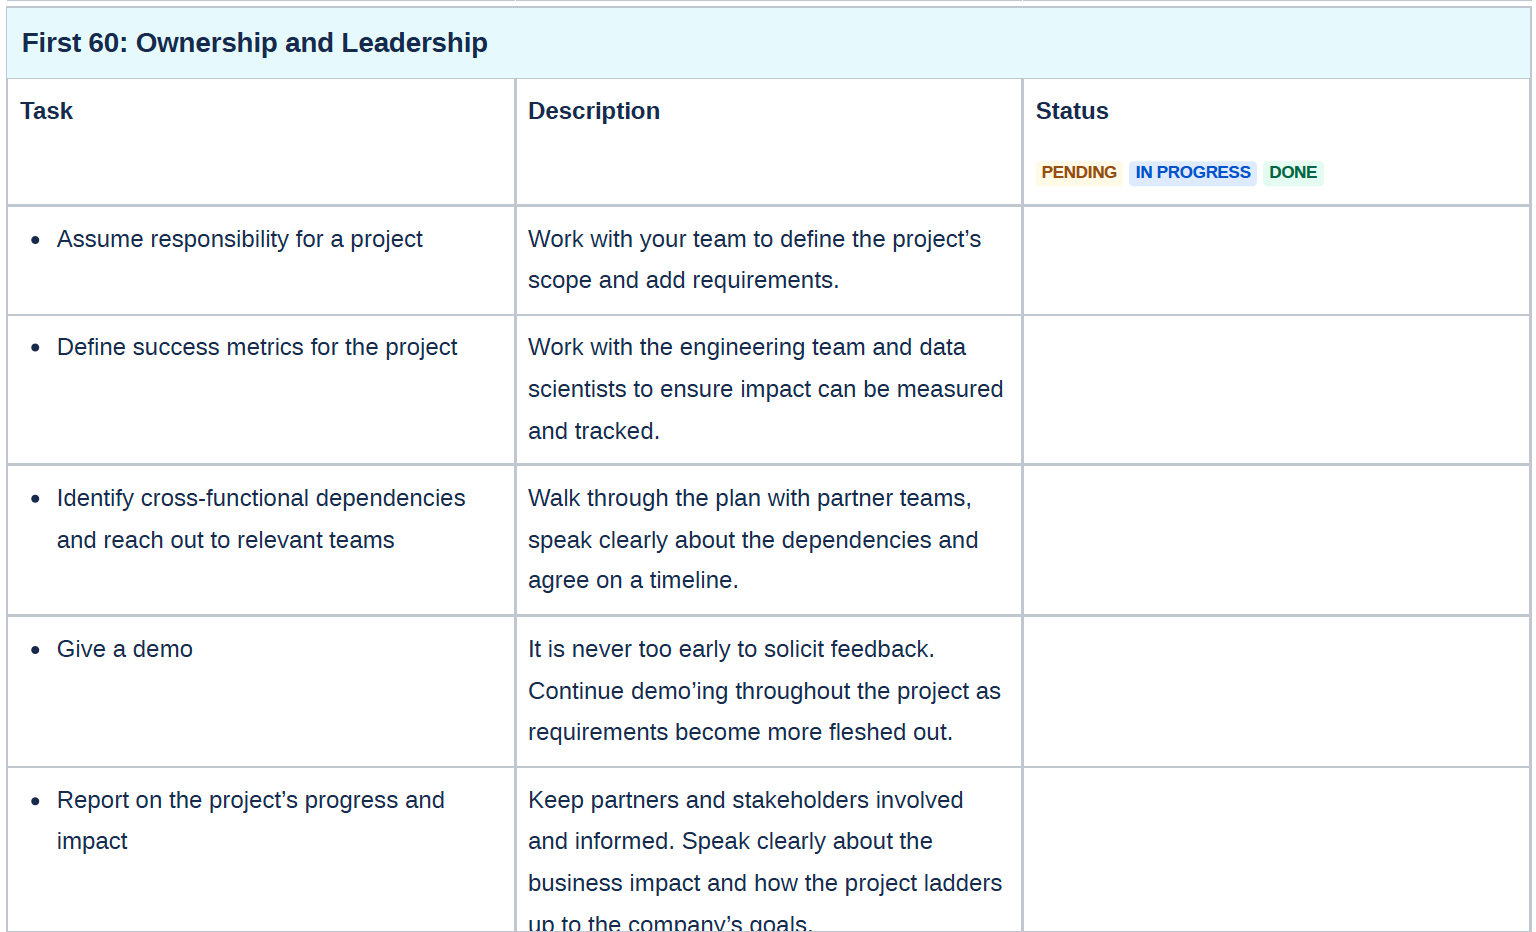Screen dimensions: 1536x932
Task: Click empty status cell for "Define success metrics" row
Action: tap(1275, 389)
